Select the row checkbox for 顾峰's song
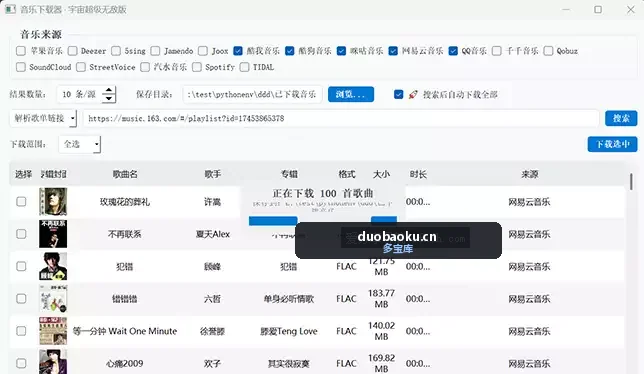This screenshot has width=644, height=374. 21,266
